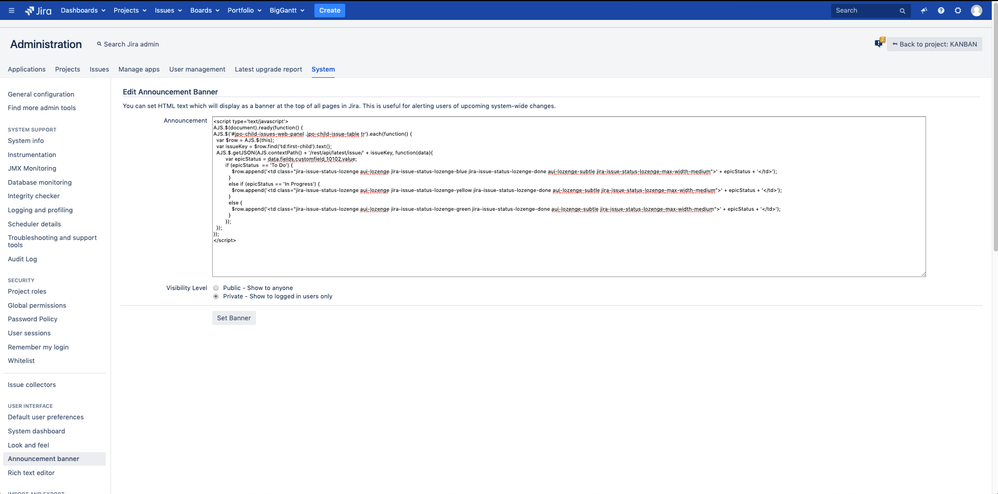Expand the Projects dropdown in top bar

click(x=130, y=10)
